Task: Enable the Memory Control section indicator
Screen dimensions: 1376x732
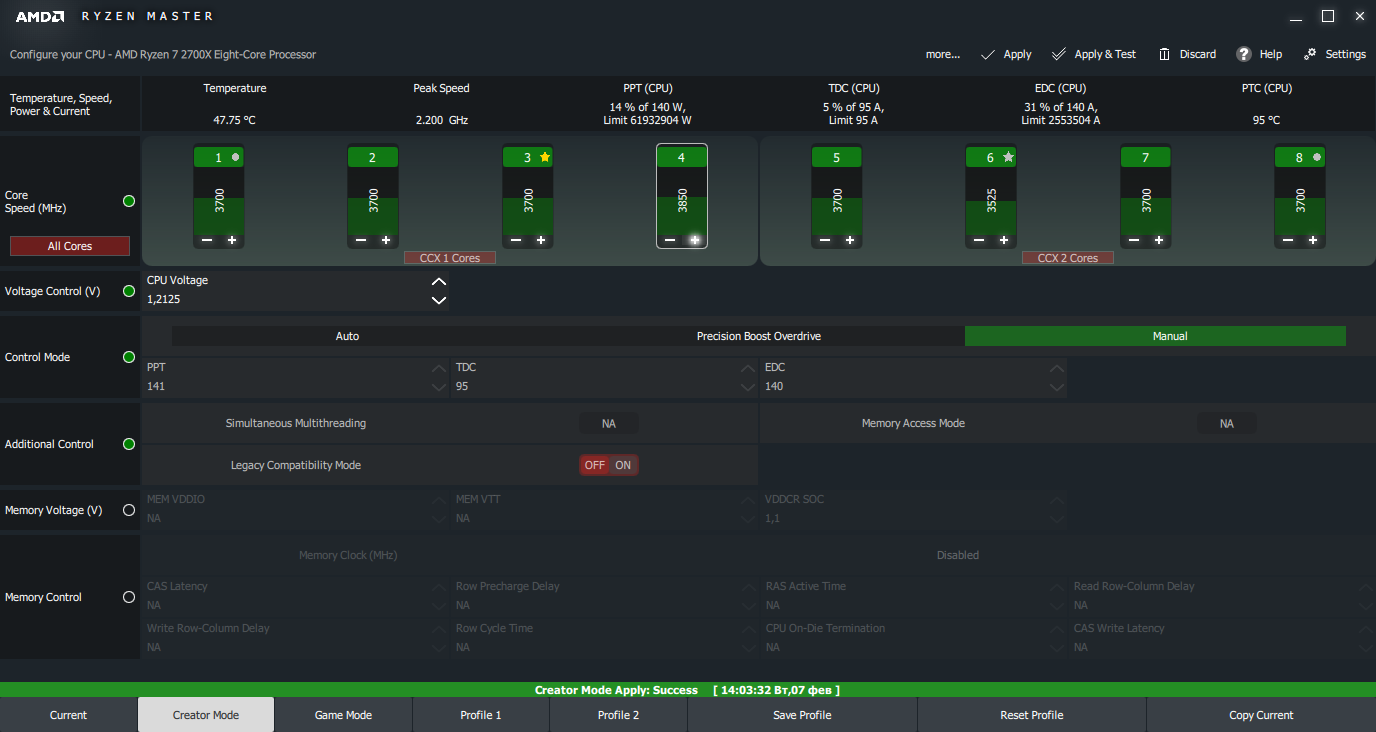Action: point(129,597)
